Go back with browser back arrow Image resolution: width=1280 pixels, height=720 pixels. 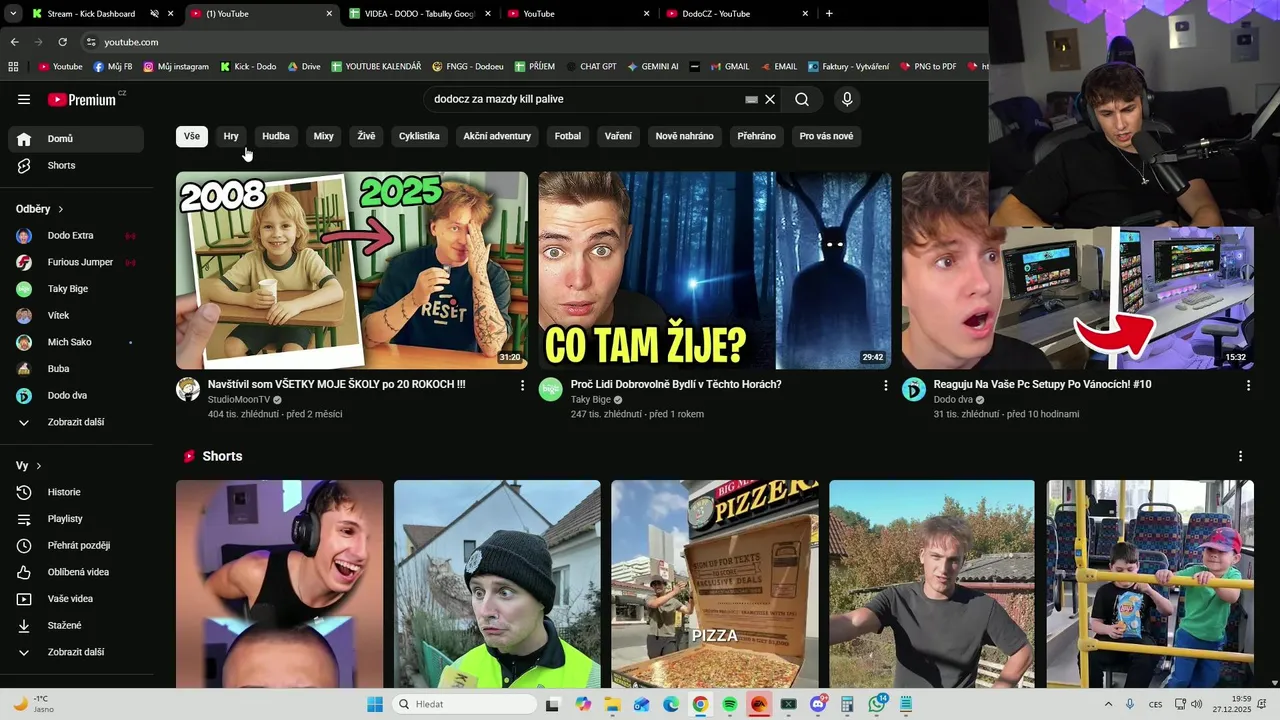[x=14, y=42]
